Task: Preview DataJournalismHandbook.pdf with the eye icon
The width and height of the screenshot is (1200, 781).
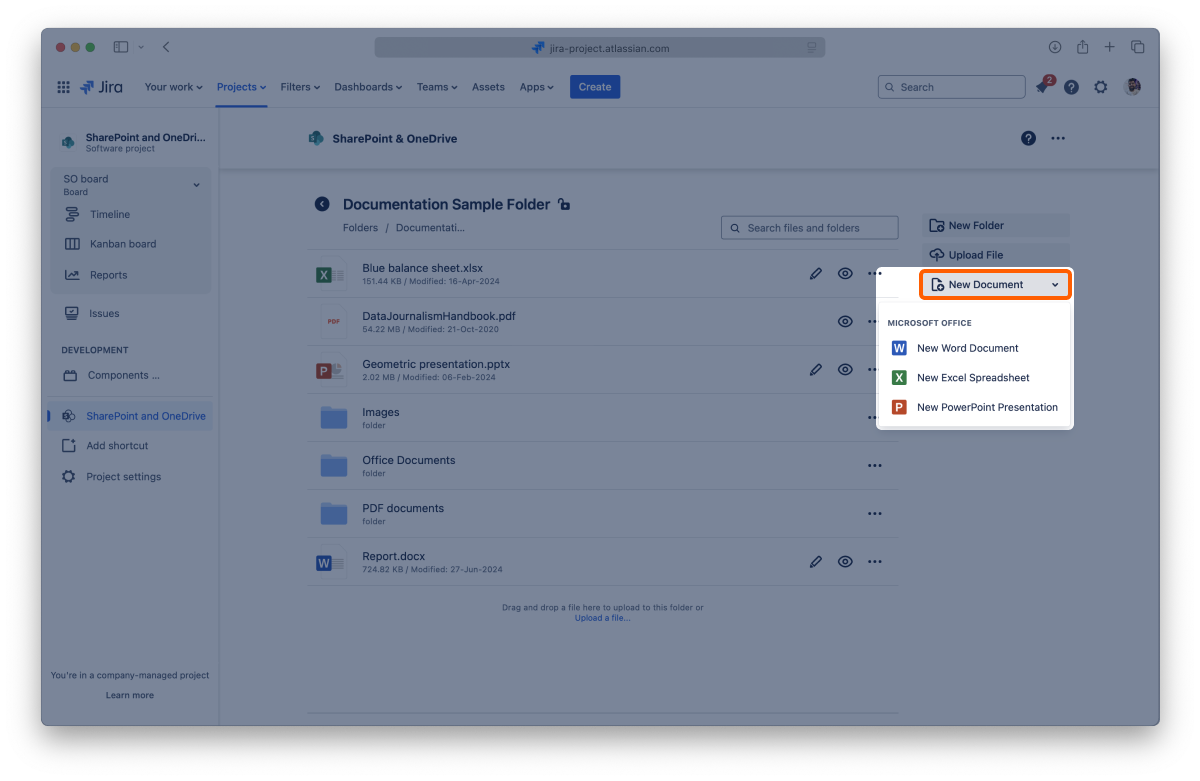Action: point(845,321)
